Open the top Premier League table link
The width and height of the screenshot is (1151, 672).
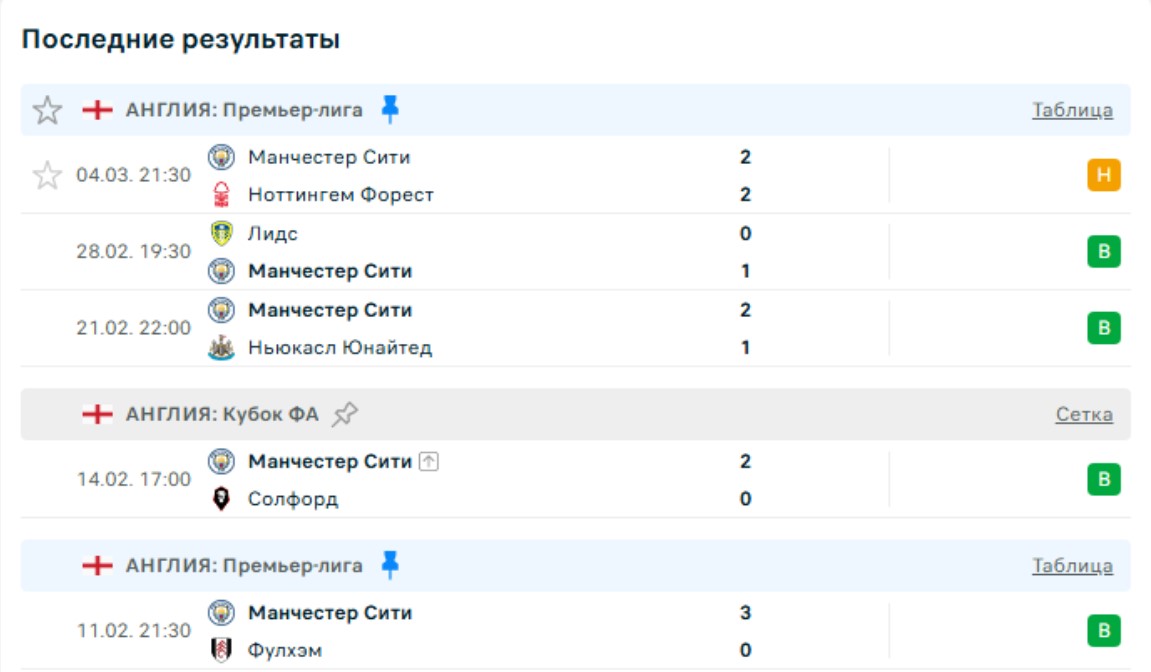(1072, 111)
